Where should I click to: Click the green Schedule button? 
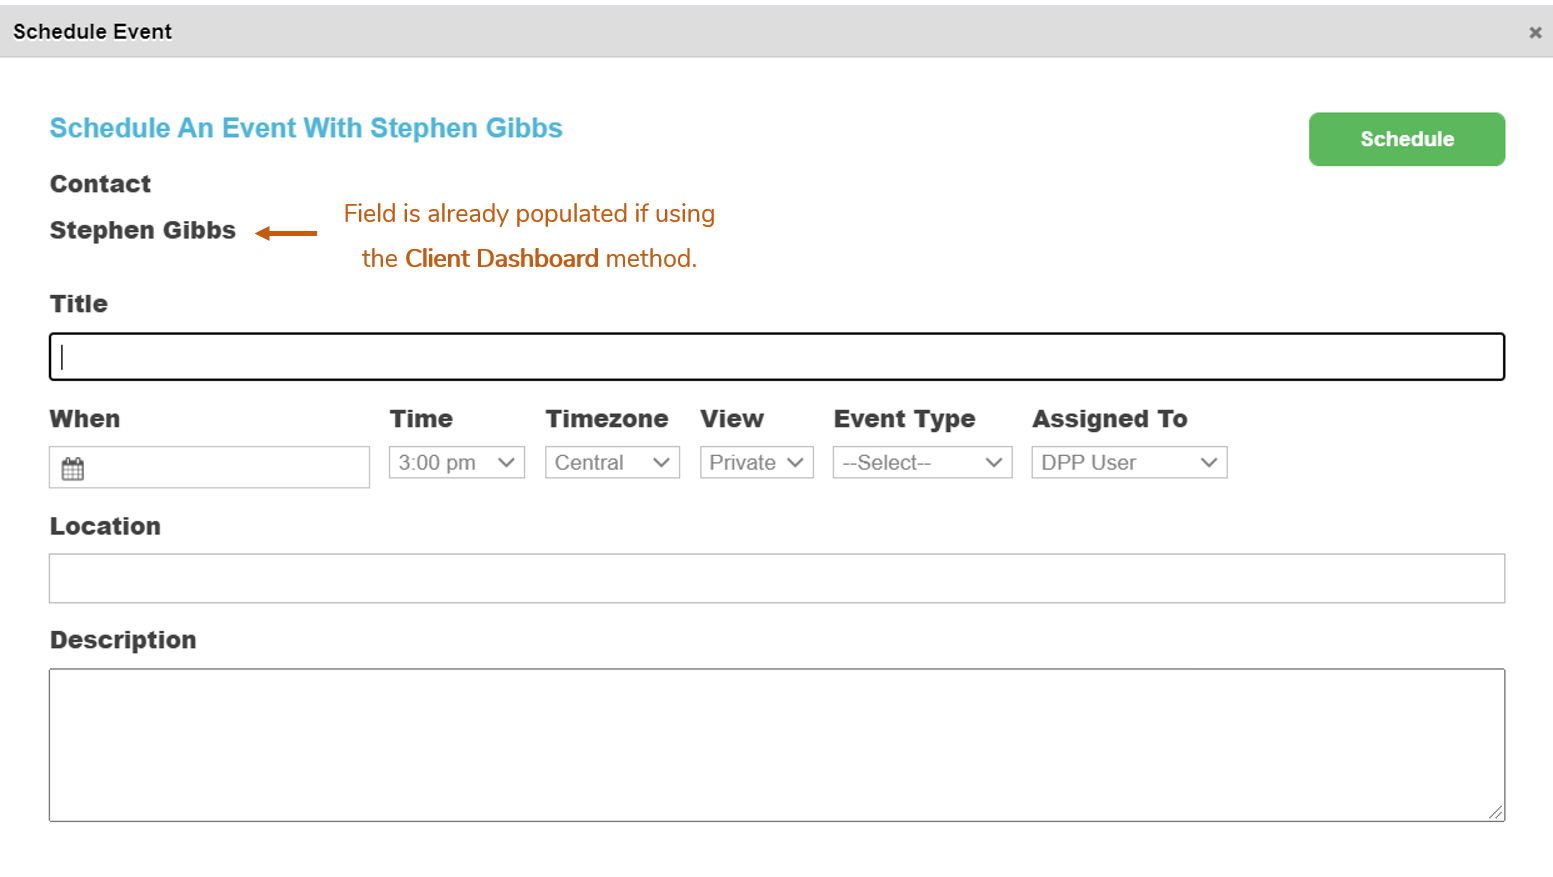pyautogui.click(x=1407, y=139)
